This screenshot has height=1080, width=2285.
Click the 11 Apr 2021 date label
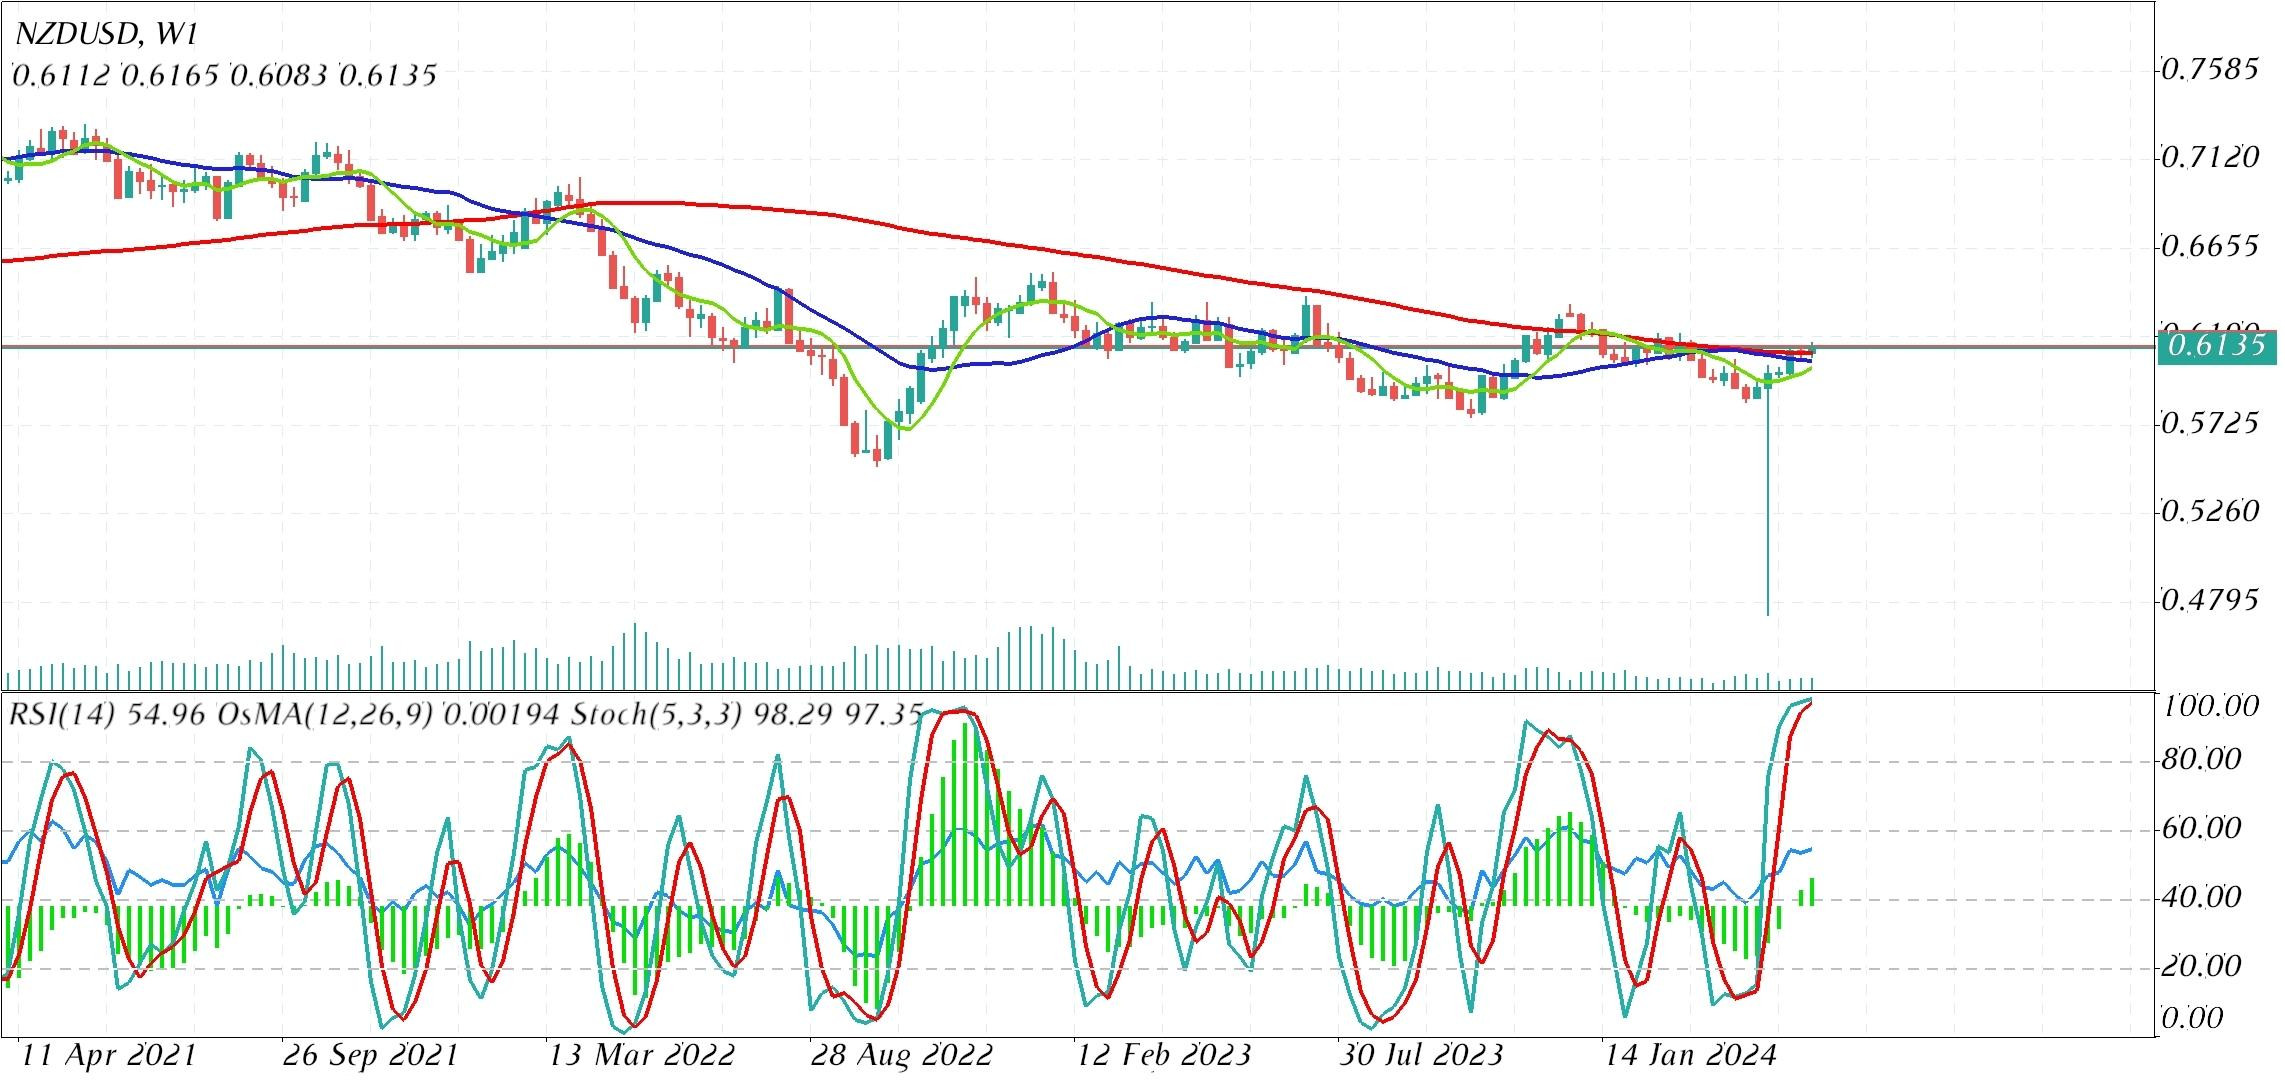(109, 1056)
